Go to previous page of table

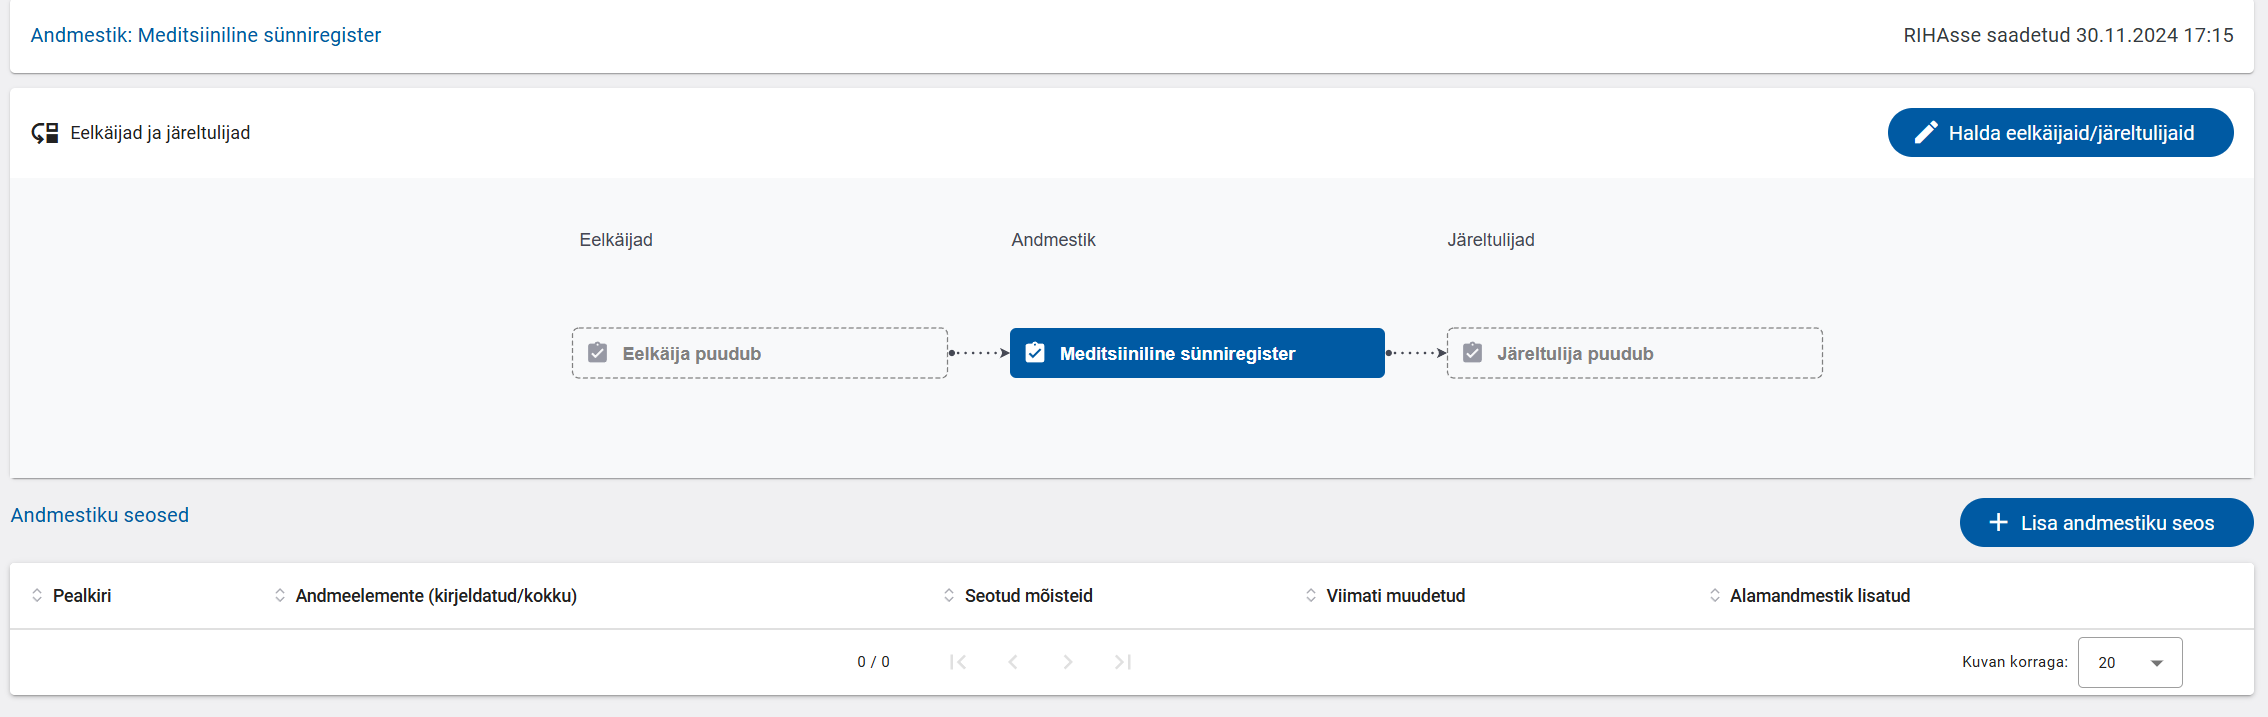[1013, 662]
